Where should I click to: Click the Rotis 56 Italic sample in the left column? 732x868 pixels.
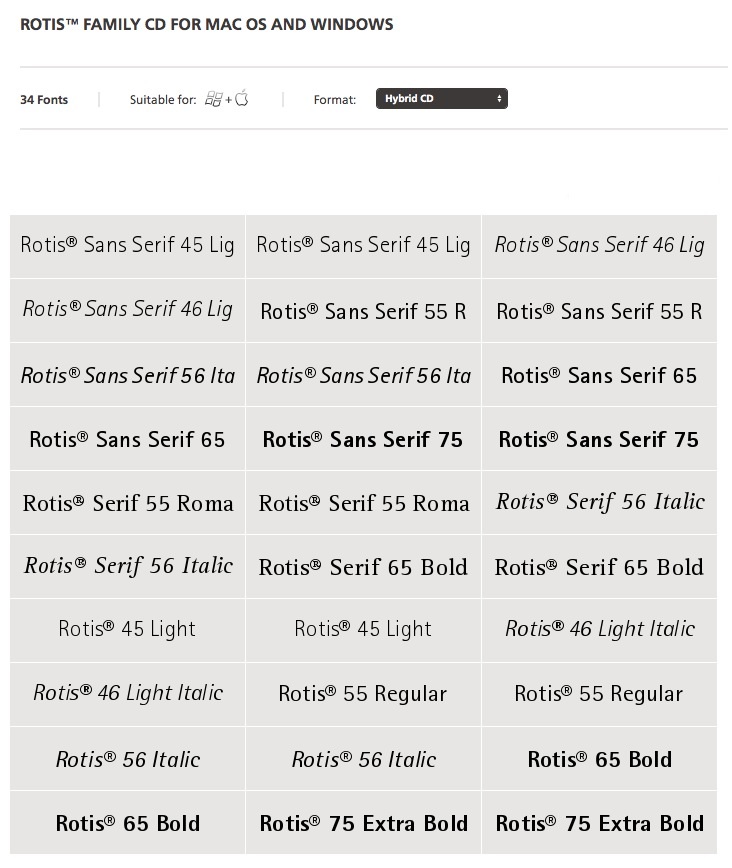(127, 759)
